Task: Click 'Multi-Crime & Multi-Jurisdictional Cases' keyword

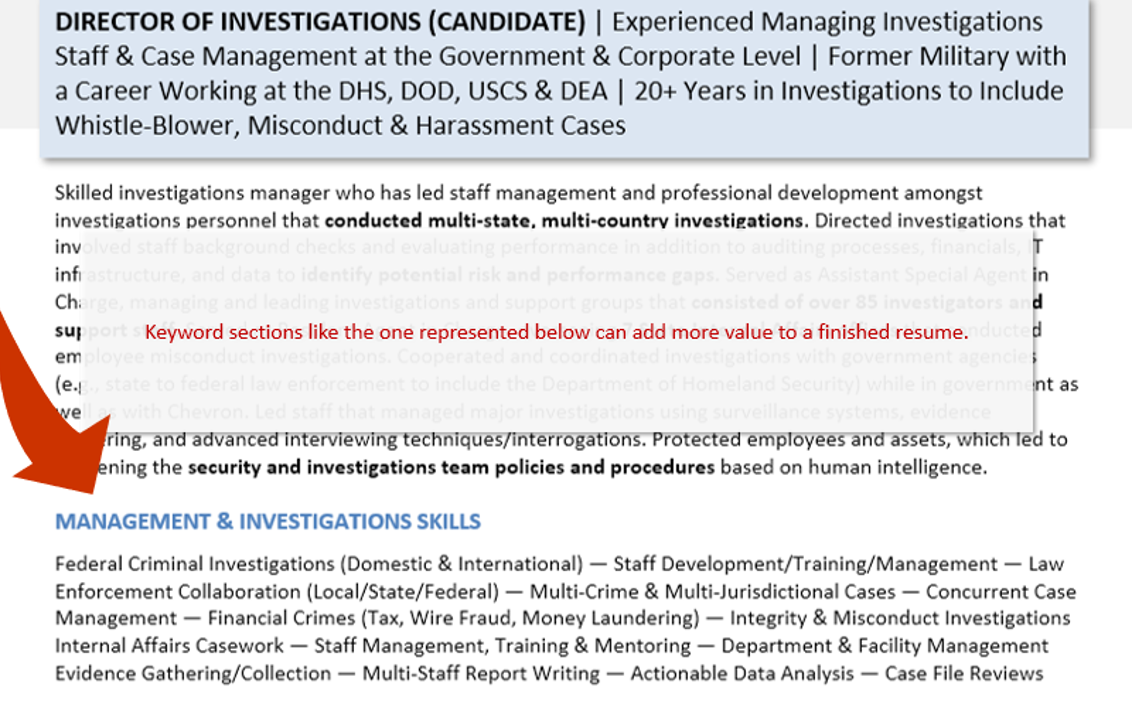Action: pyautogui.click(x=713, y=592)
